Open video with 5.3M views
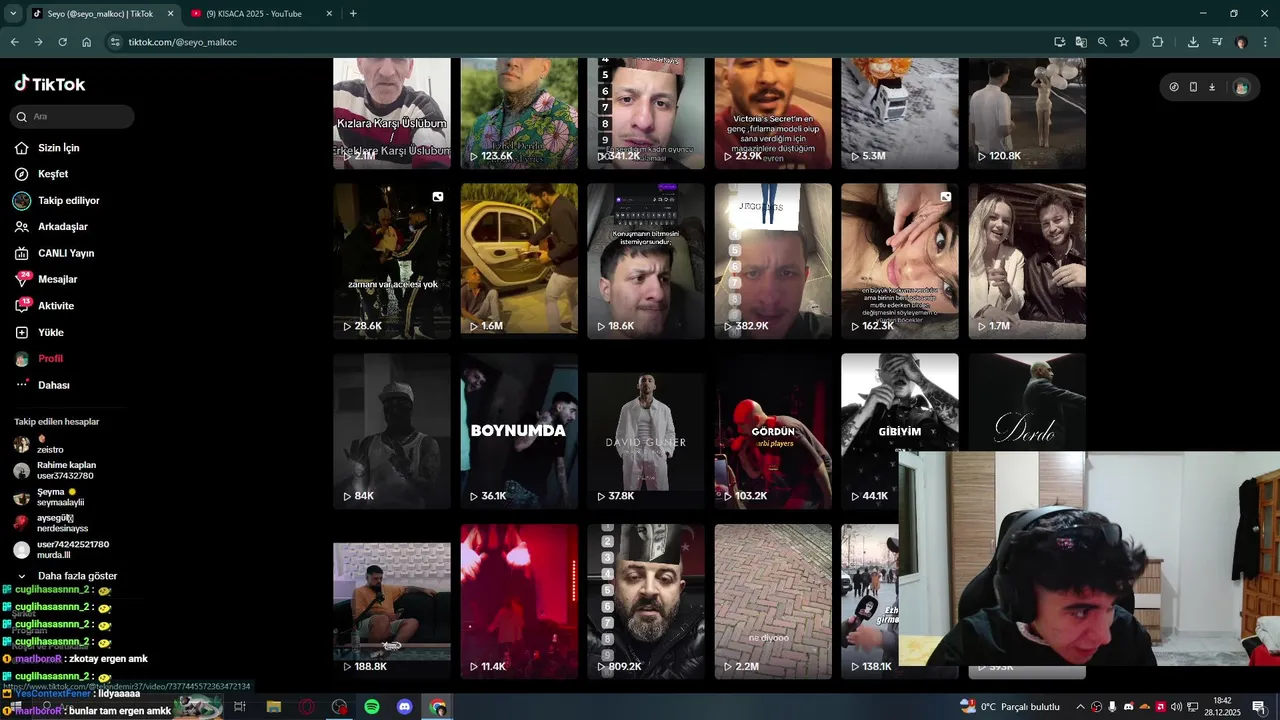Image resolution: width=1280 pixels, height=720 pixels. [x=900, y=113]
